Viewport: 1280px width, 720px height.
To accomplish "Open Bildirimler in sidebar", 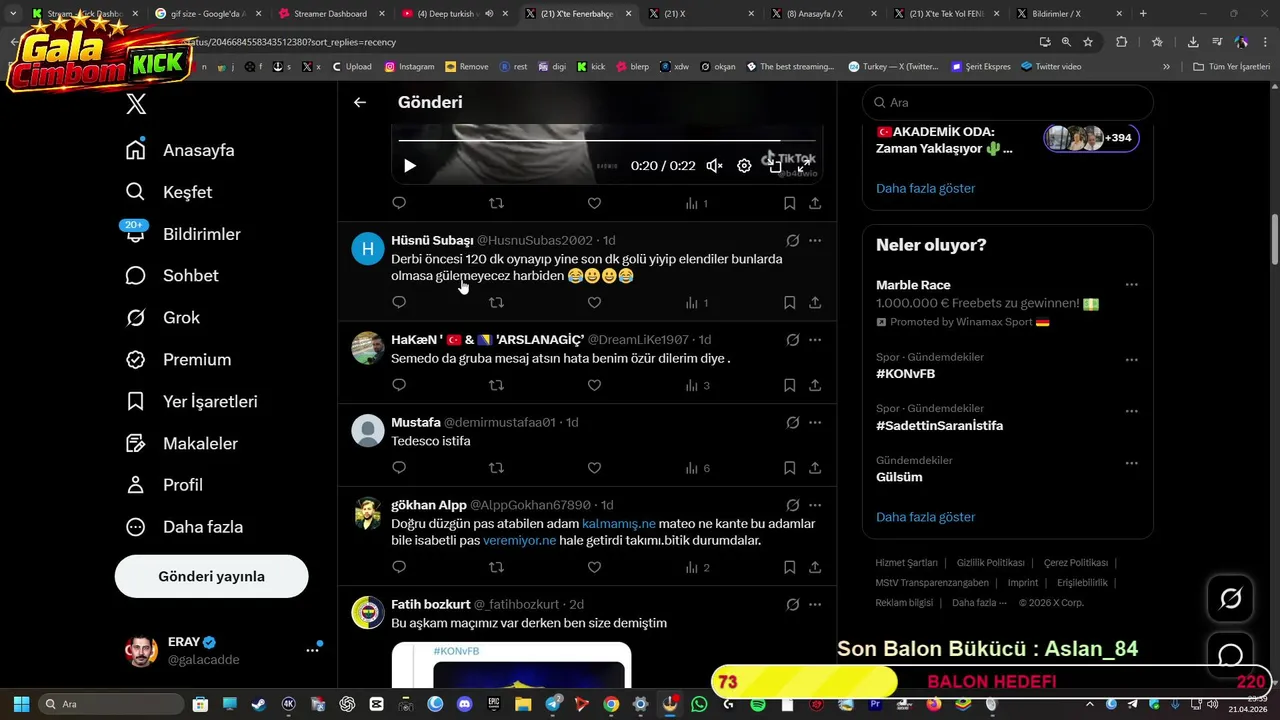I will click(x=183, y=234).
